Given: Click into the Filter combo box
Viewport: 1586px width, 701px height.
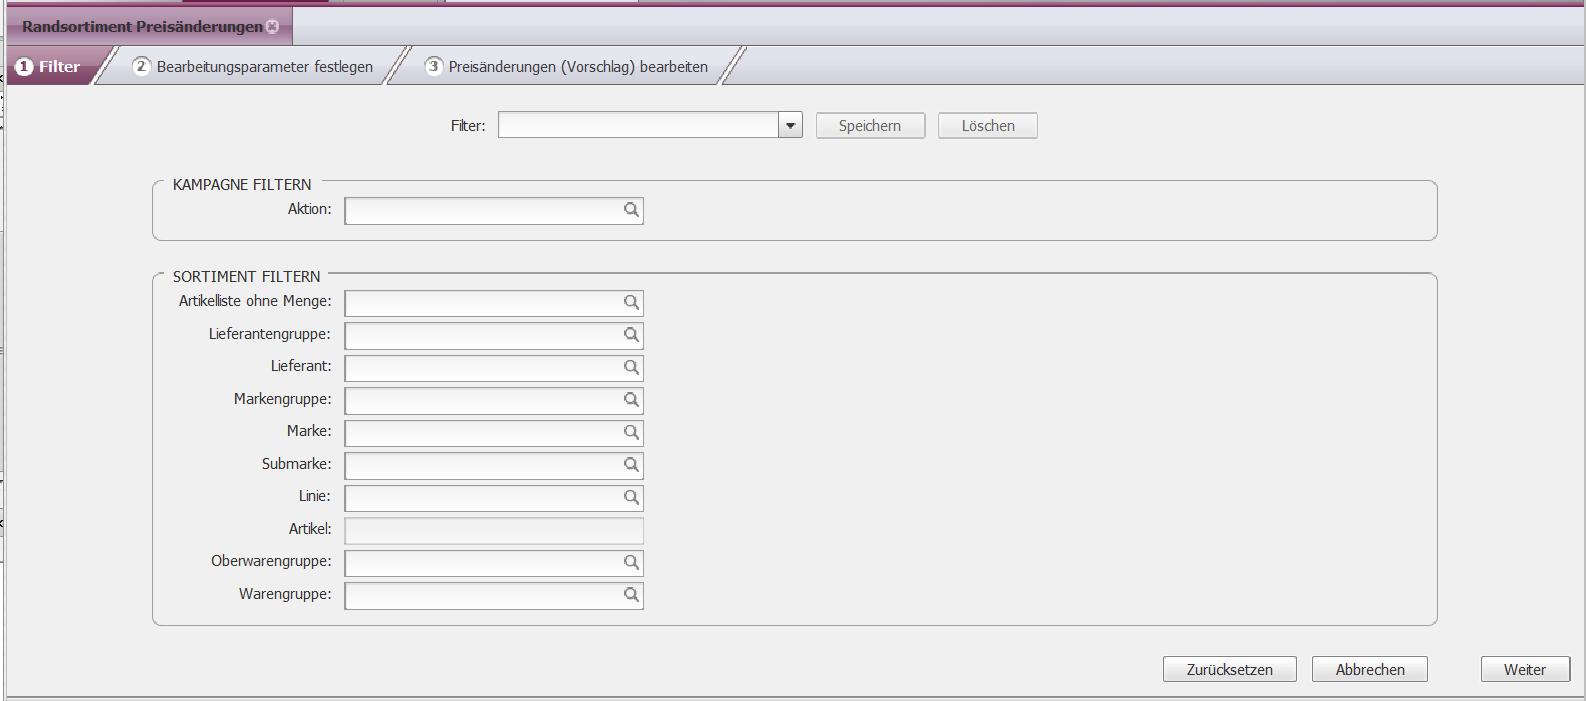Looking at the screenshot, I should 638,125.
